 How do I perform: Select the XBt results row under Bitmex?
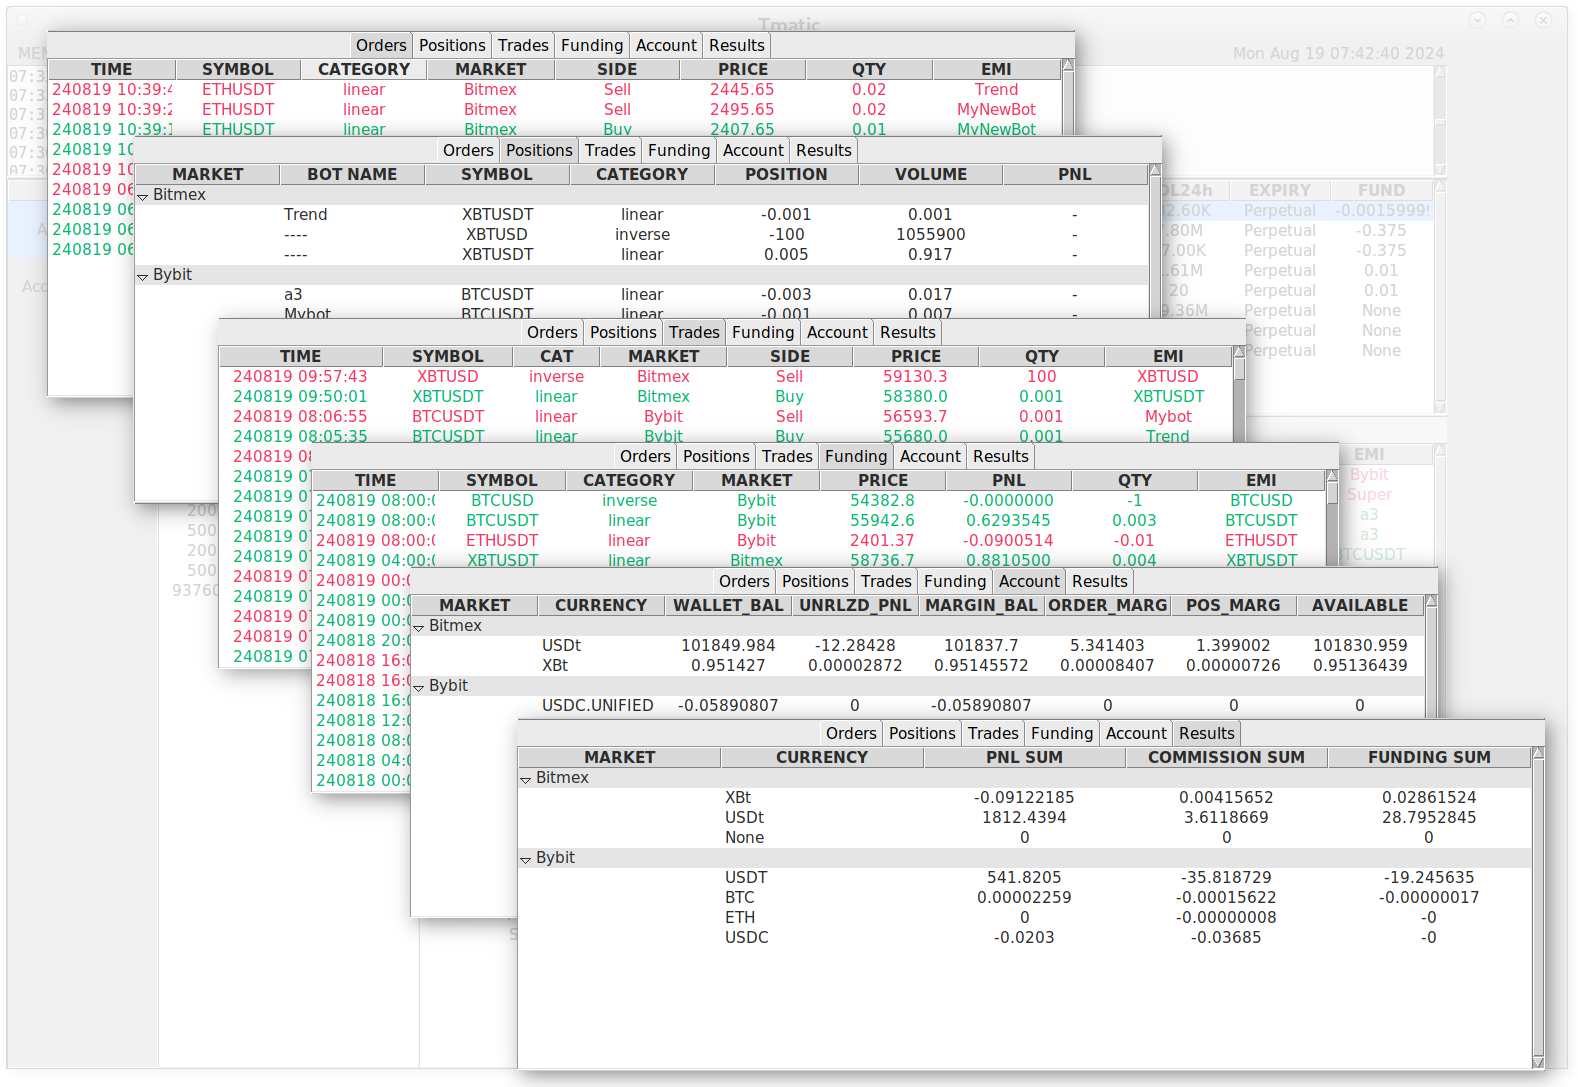(1025, 797)
